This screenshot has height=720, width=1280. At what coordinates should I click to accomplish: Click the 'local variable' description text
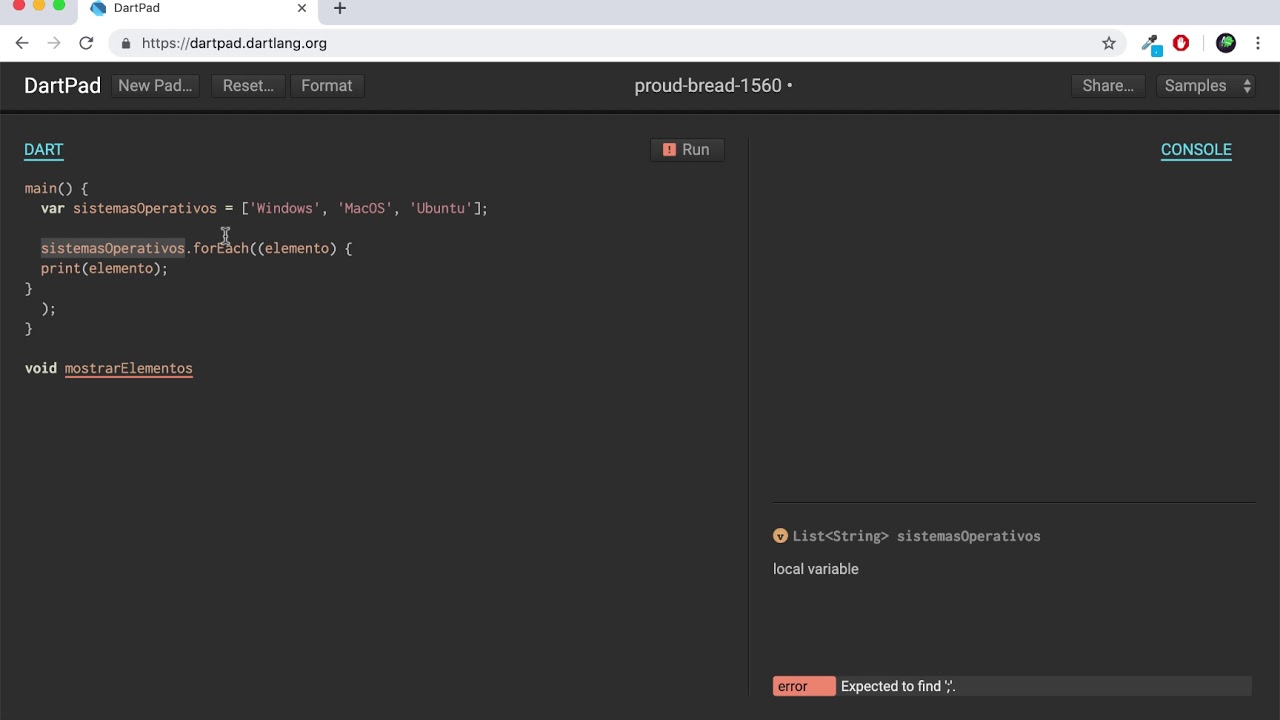pos(816,569)
